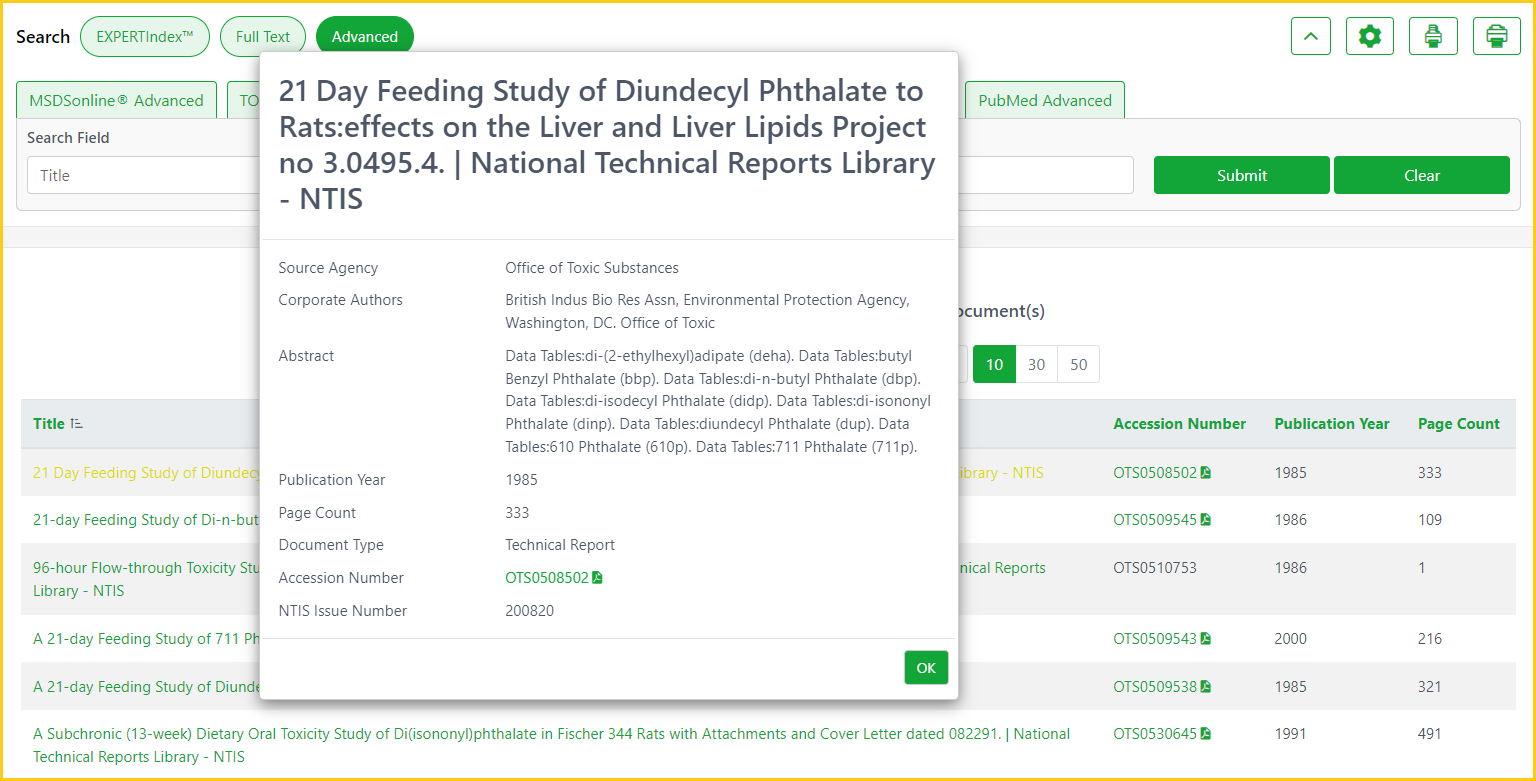The width and height of the screenshot is (1536, 781).
Task: Collapse the search panel with the chevron-up button
Action: 1311,37
